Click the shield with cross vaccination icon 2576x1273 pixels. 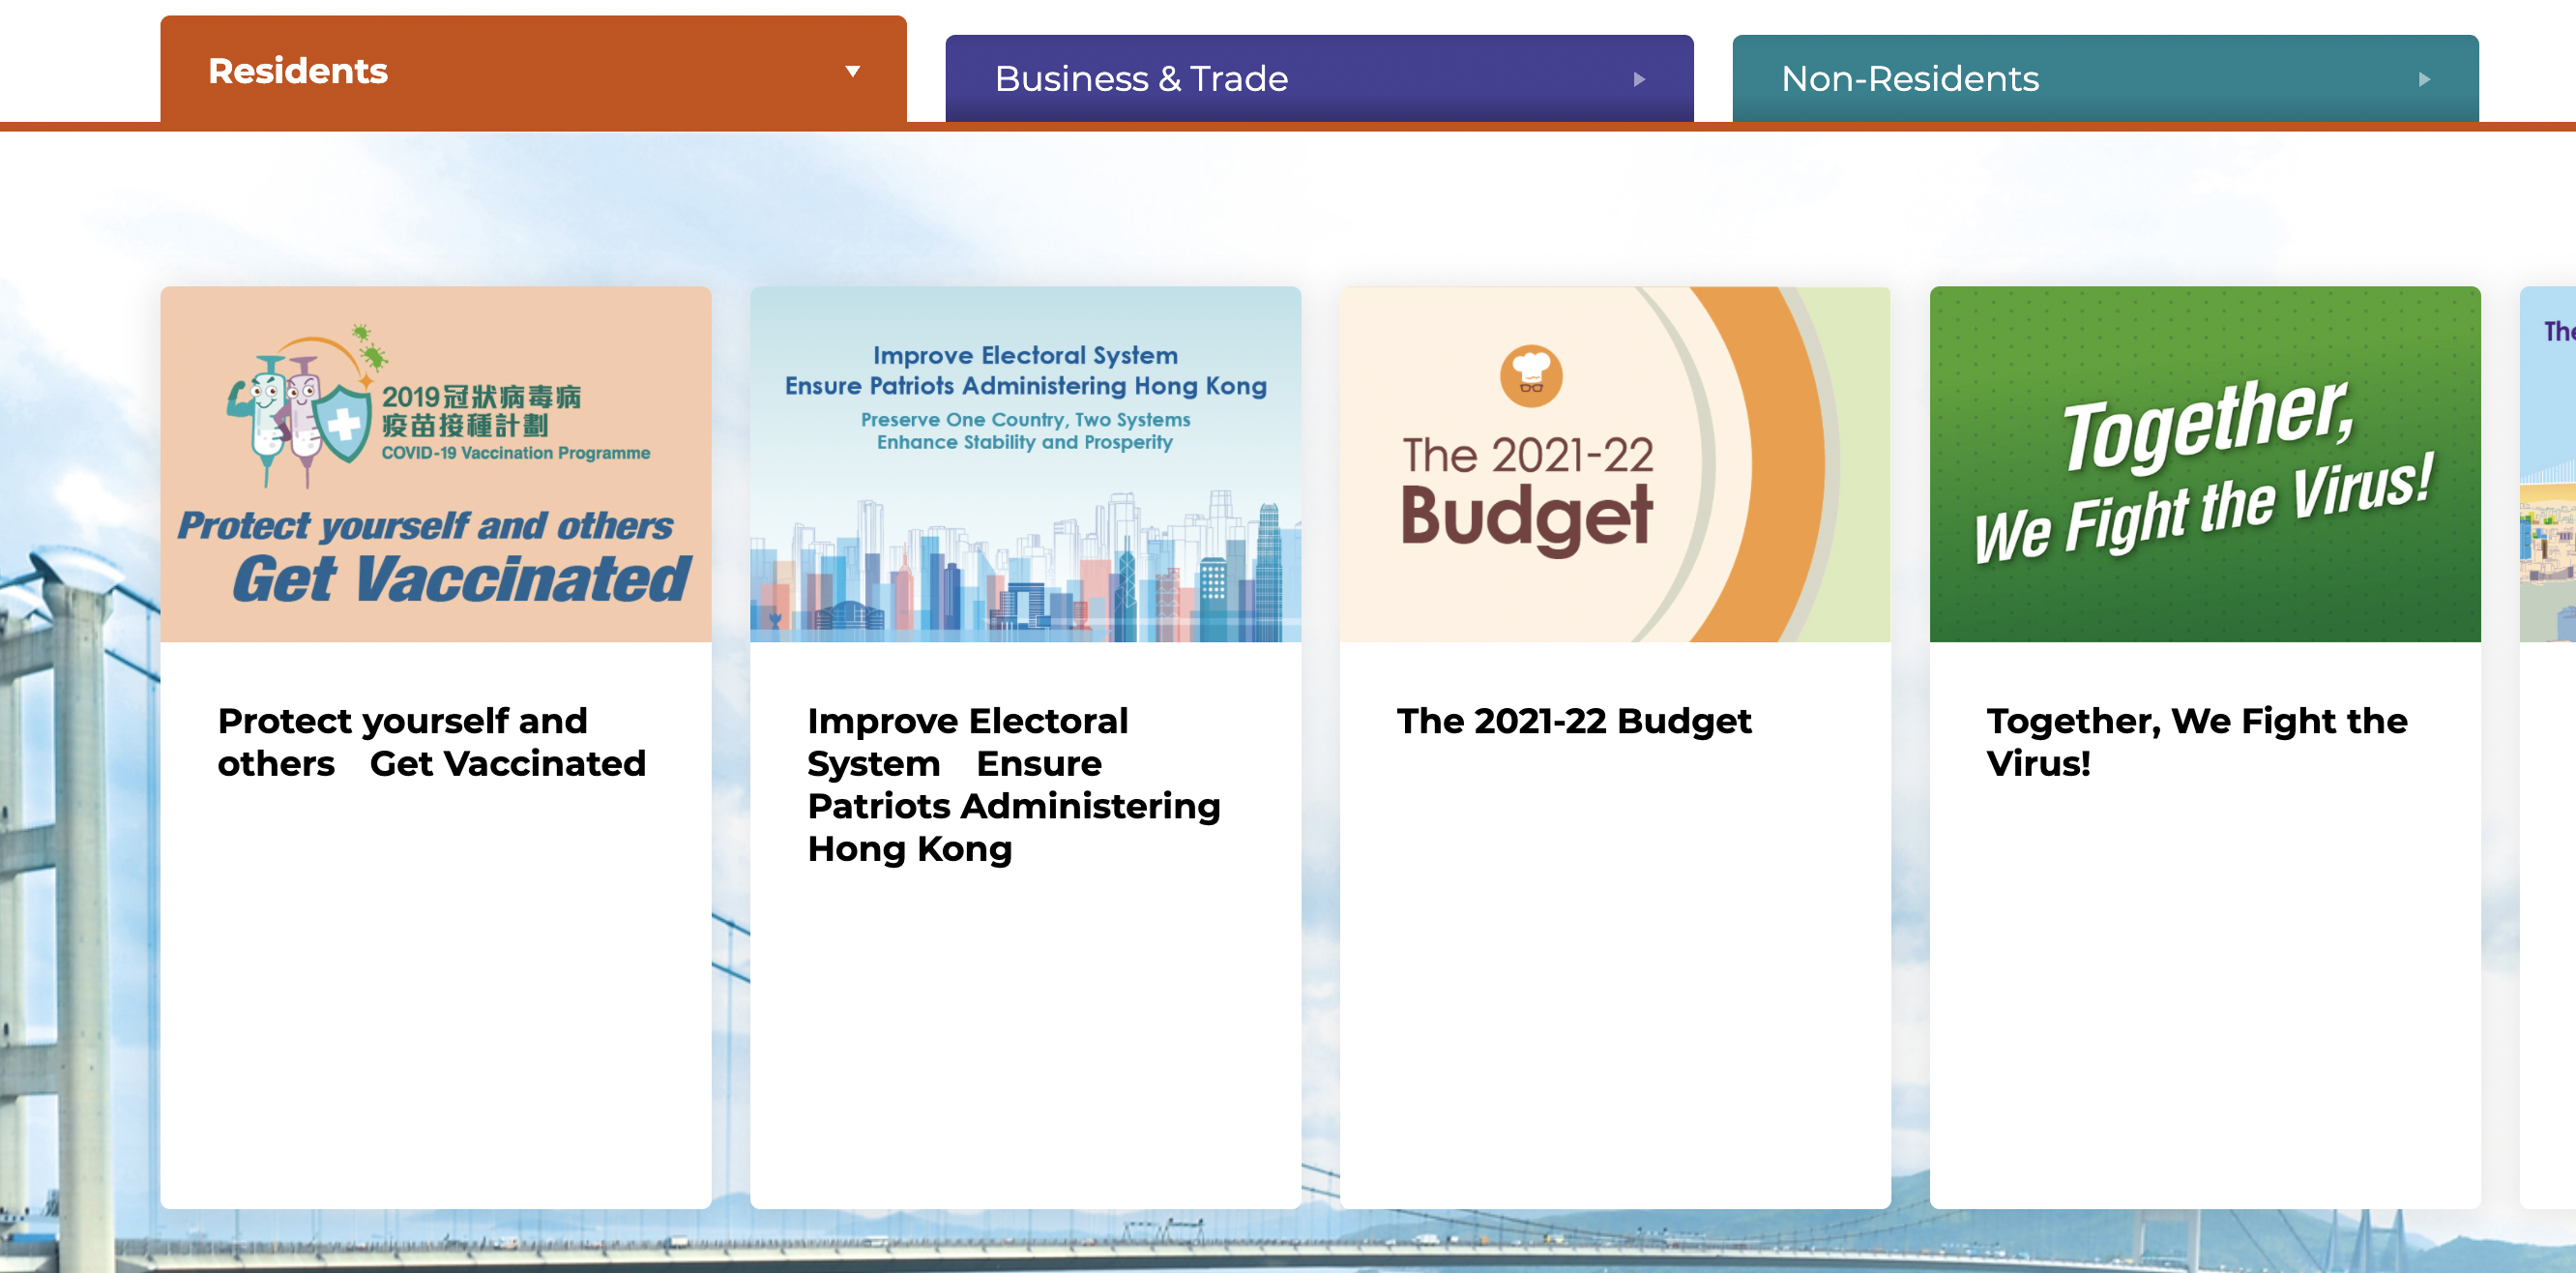pyautogui.click(x=344, y=425)
